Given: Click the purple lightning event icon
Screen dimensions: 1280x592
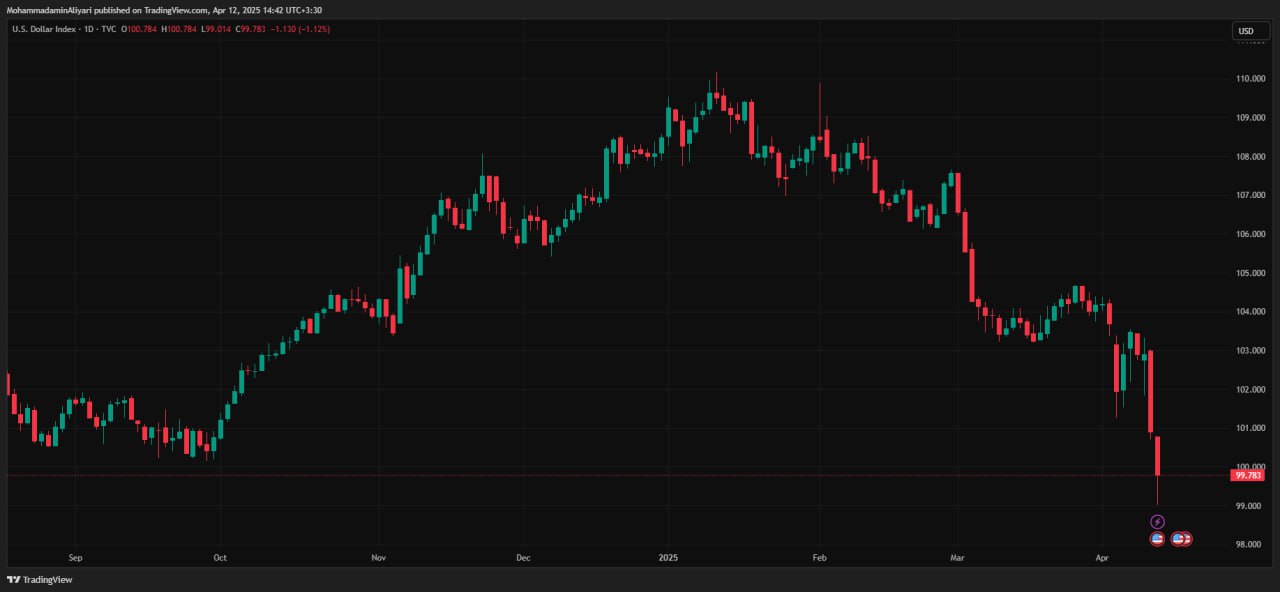Looking at the screenshot, I should [1158, 522].
